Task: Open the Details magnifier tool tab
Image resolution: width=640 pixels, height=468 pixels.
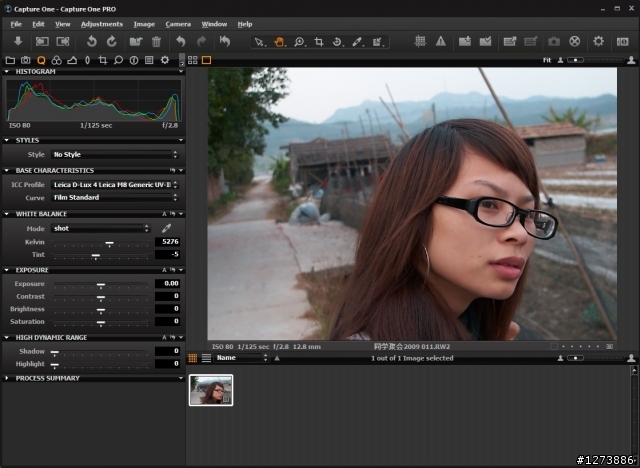Action: (118, 60)
